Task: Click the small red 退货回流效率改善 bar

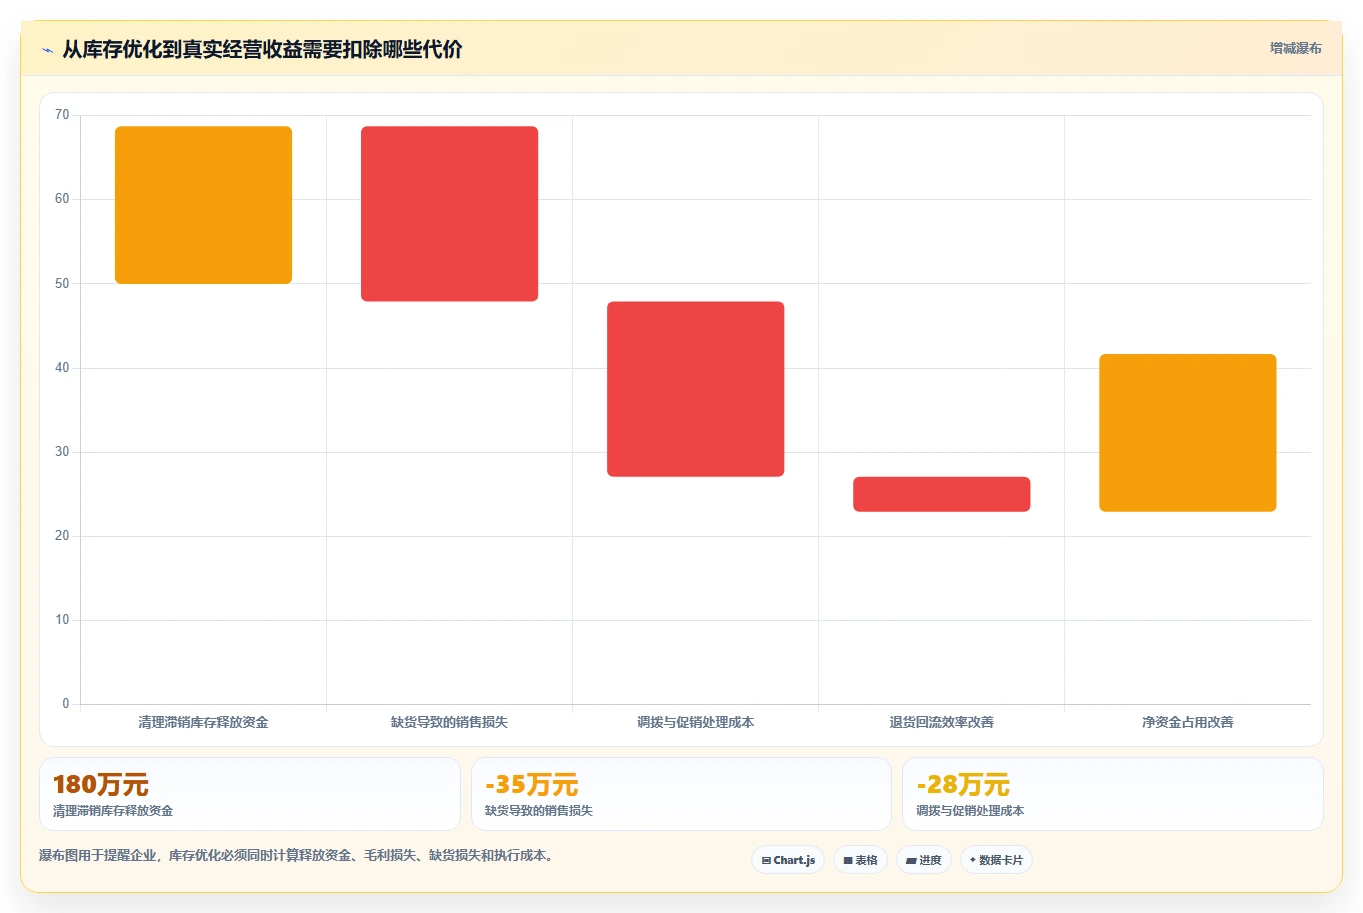Action: click(x=941, y=494)
